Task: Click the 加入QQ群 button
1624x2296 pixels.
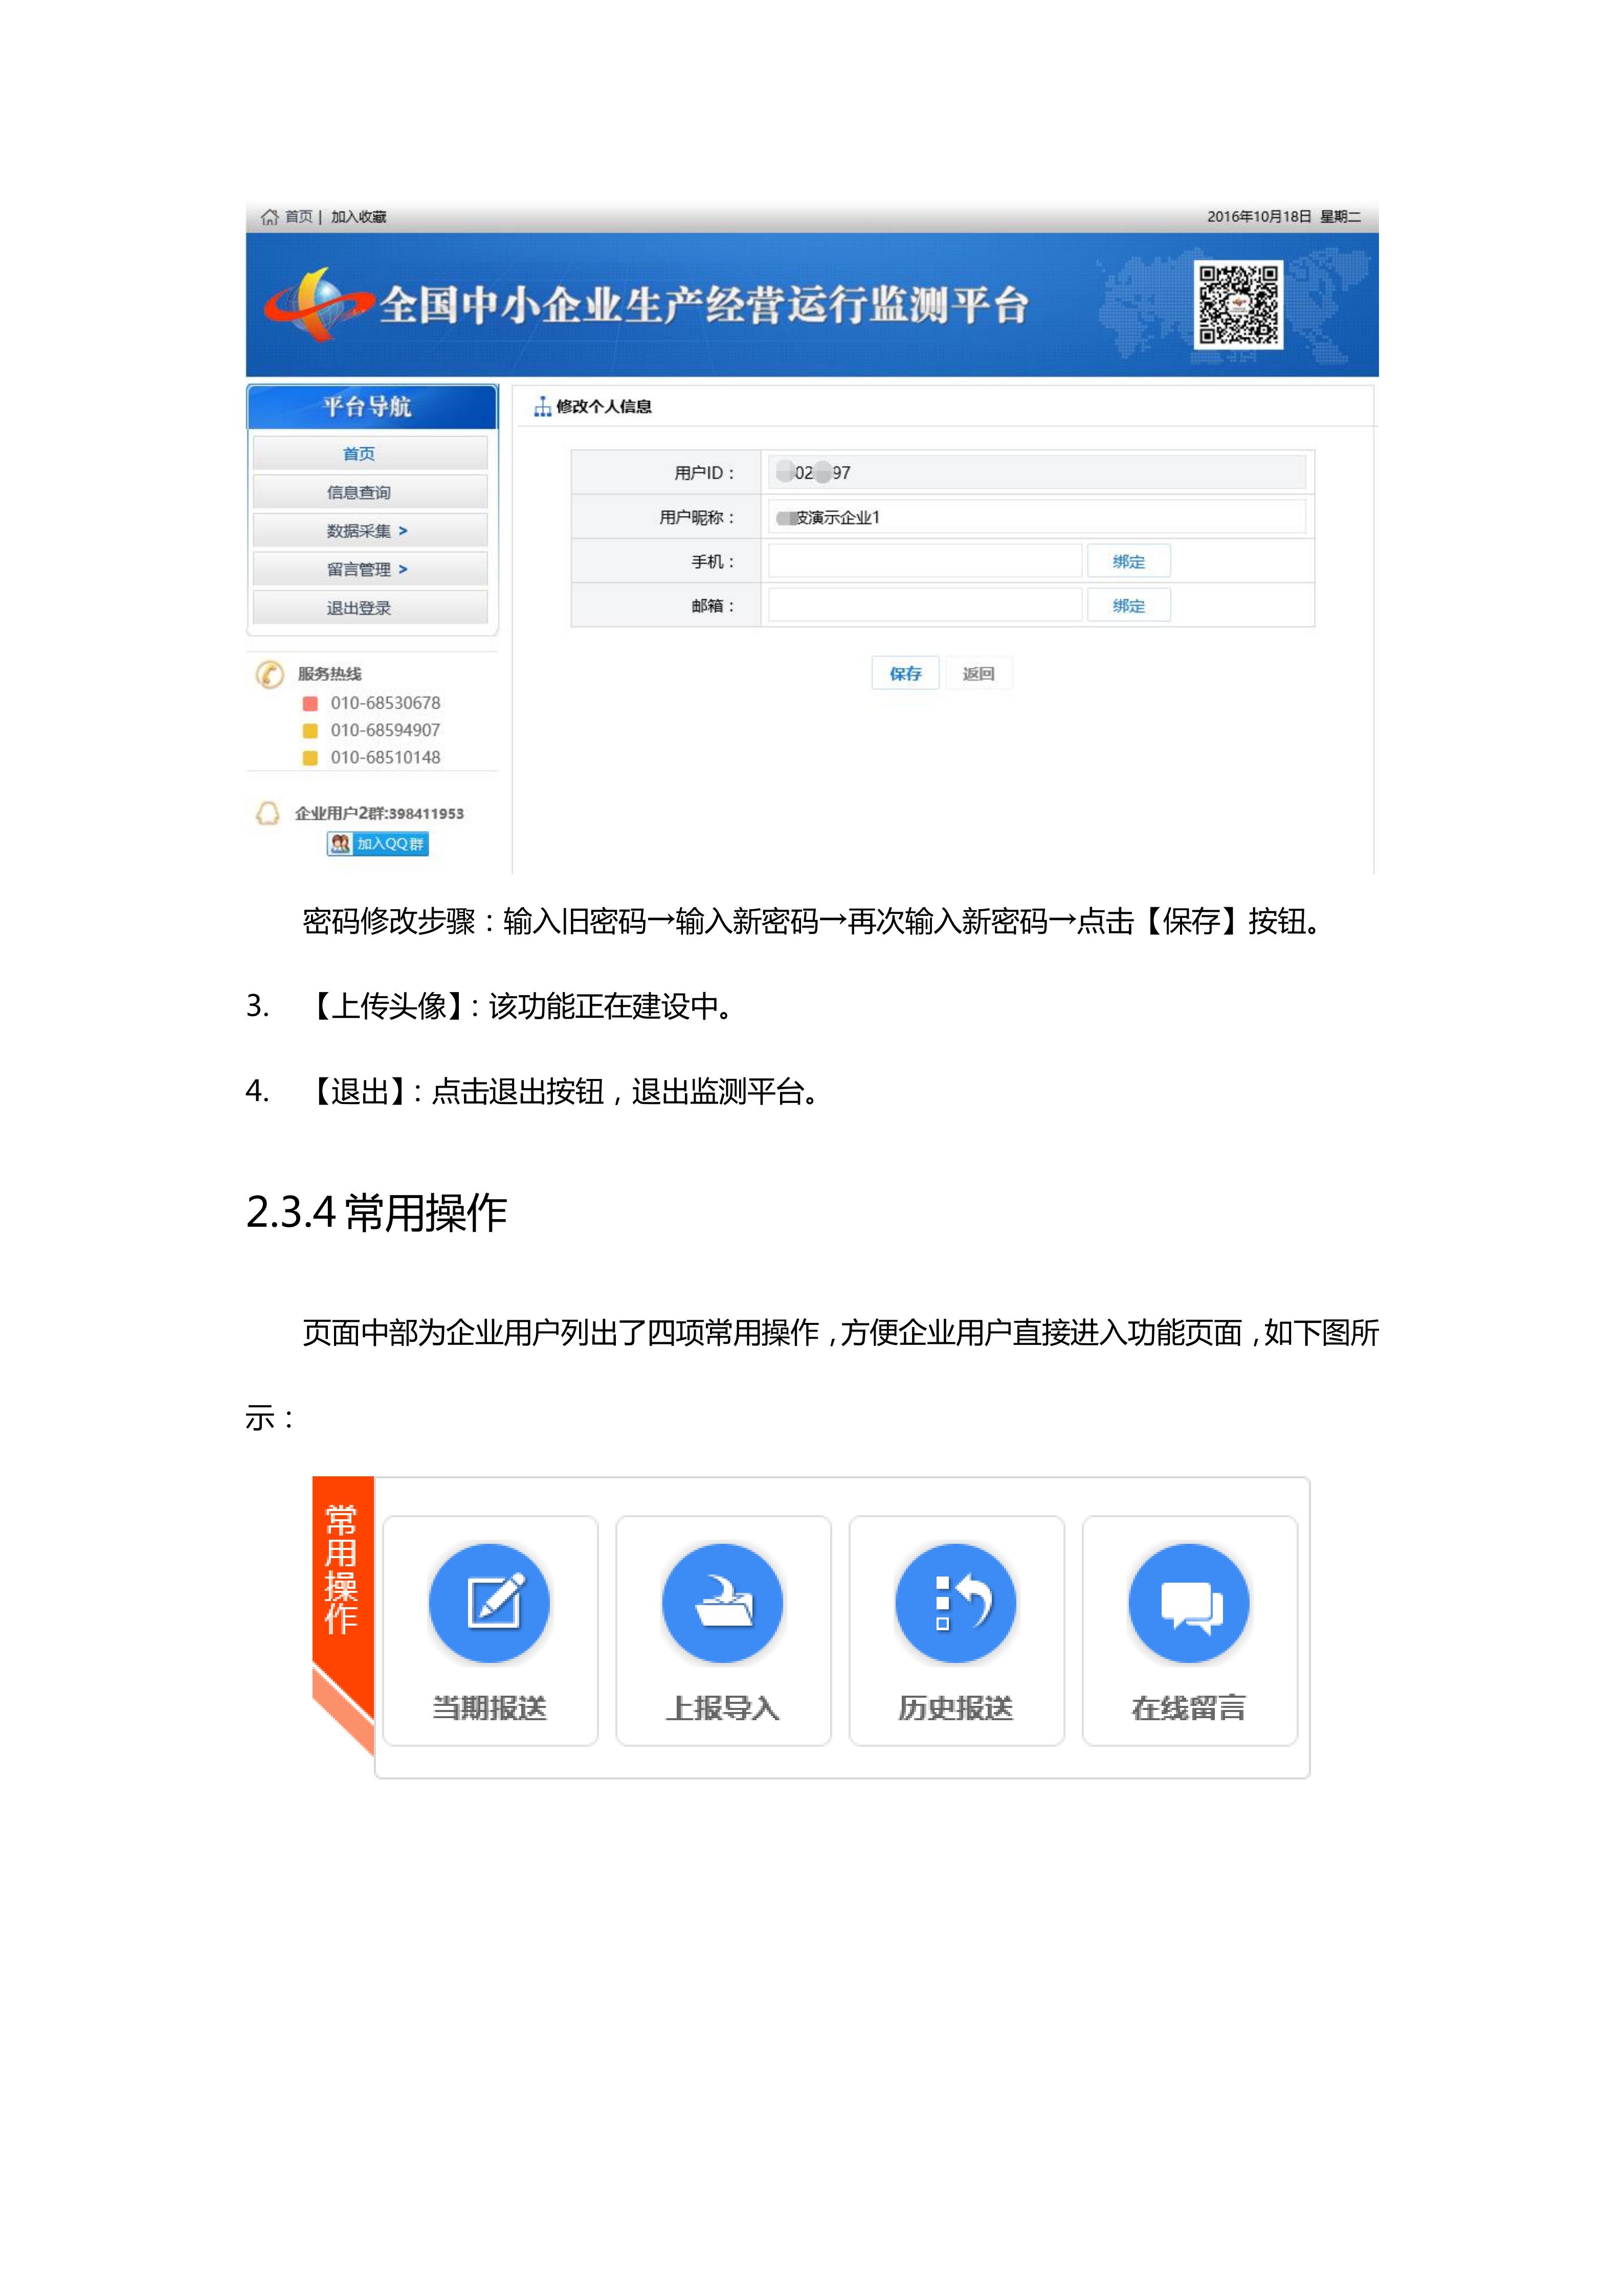Action: pos(377,844)
